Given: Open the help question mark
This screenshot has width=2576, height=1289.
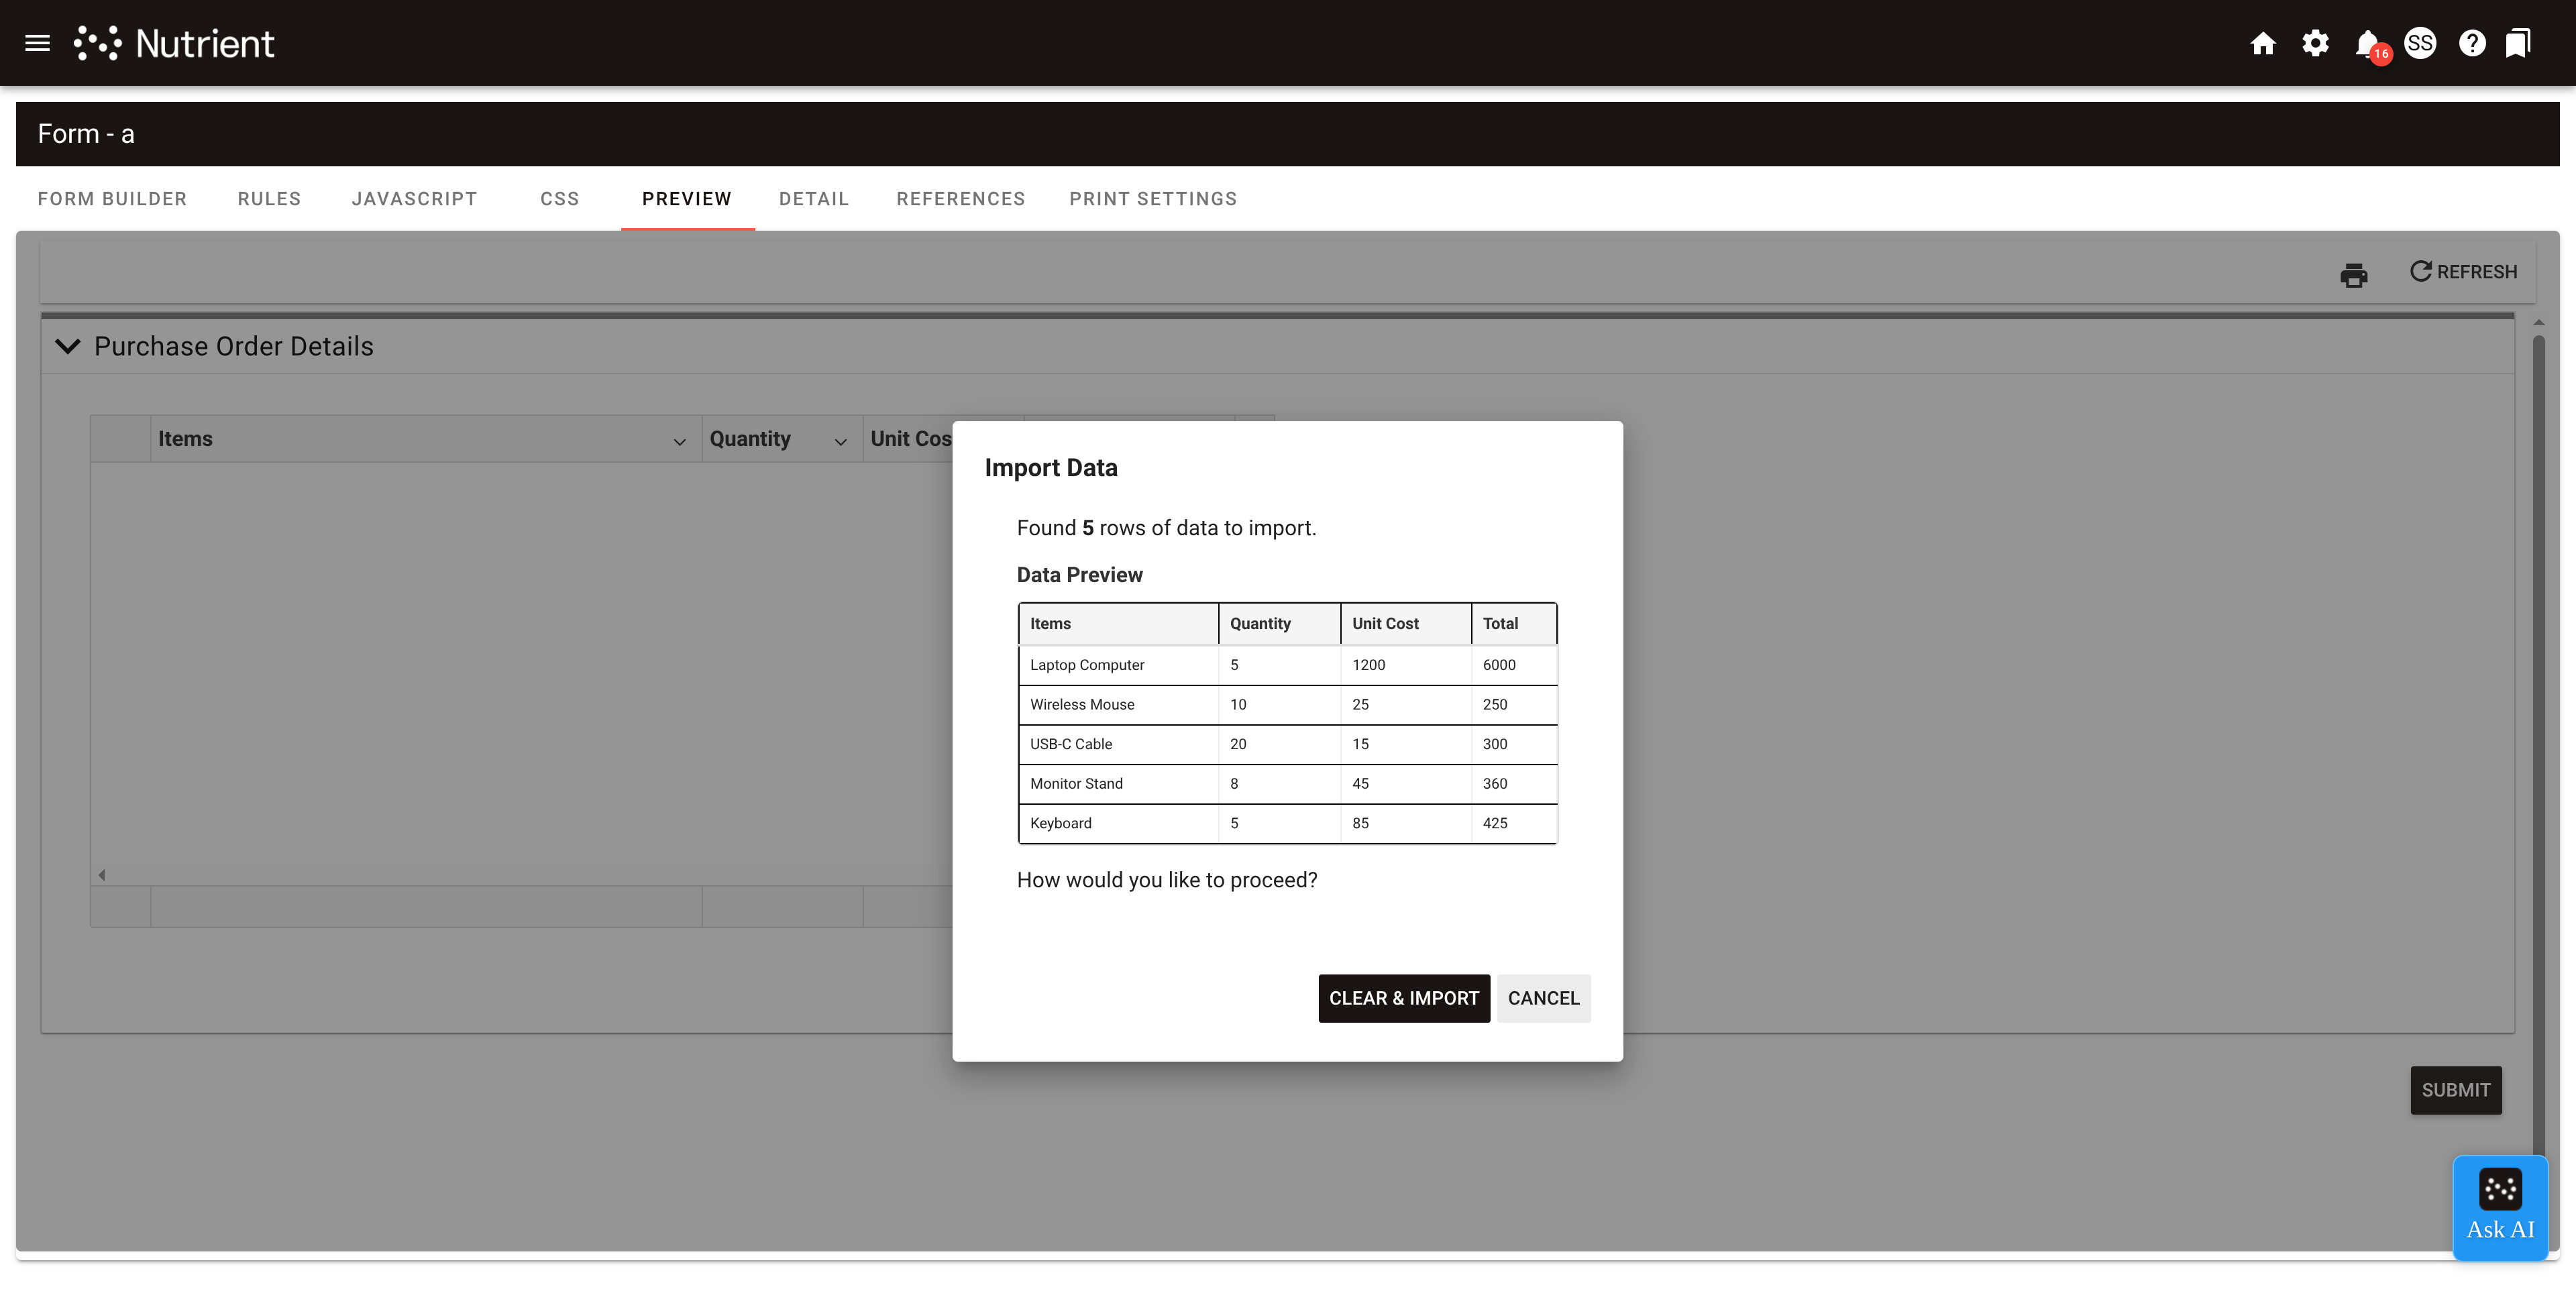Looking at the screenshot, I should click(x=2472, y=43).
